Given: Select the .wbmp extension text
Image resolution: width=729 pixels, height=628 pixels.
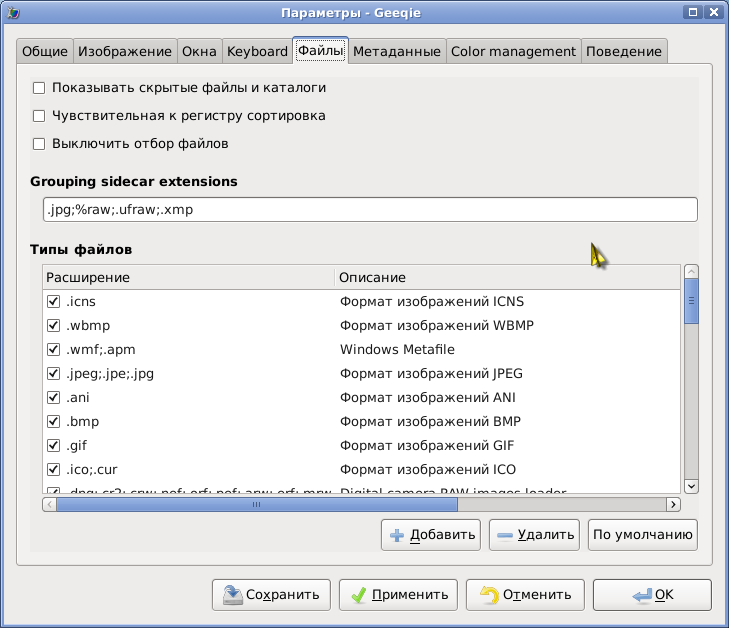Looking at the screenshot, I should (x=88, y=326).
